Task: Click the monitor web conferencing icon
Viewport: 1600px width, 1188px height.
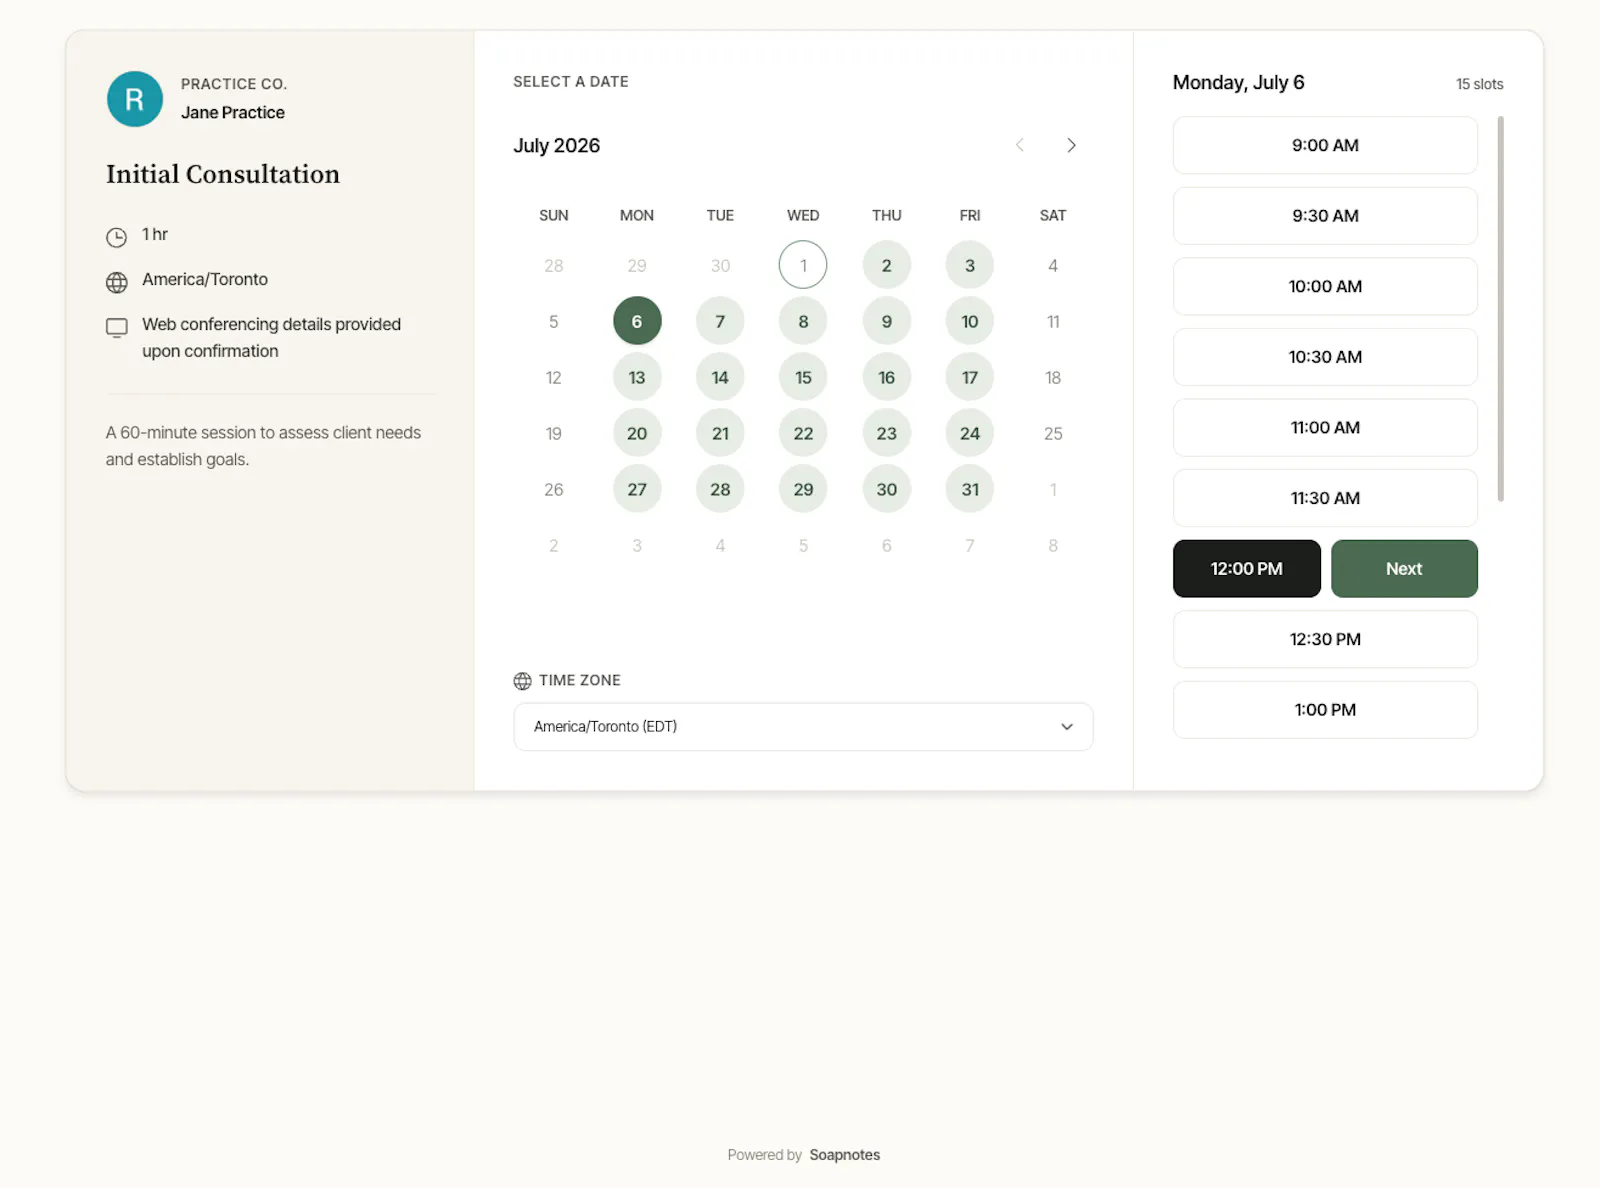Action: tap(117, 328)
